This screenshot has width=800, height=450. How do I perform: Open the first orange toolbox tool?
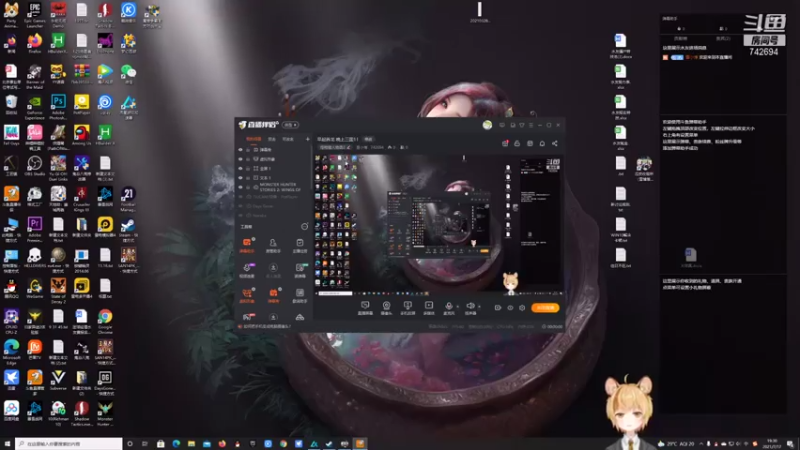pyautogui.click(x=247, y=245)
